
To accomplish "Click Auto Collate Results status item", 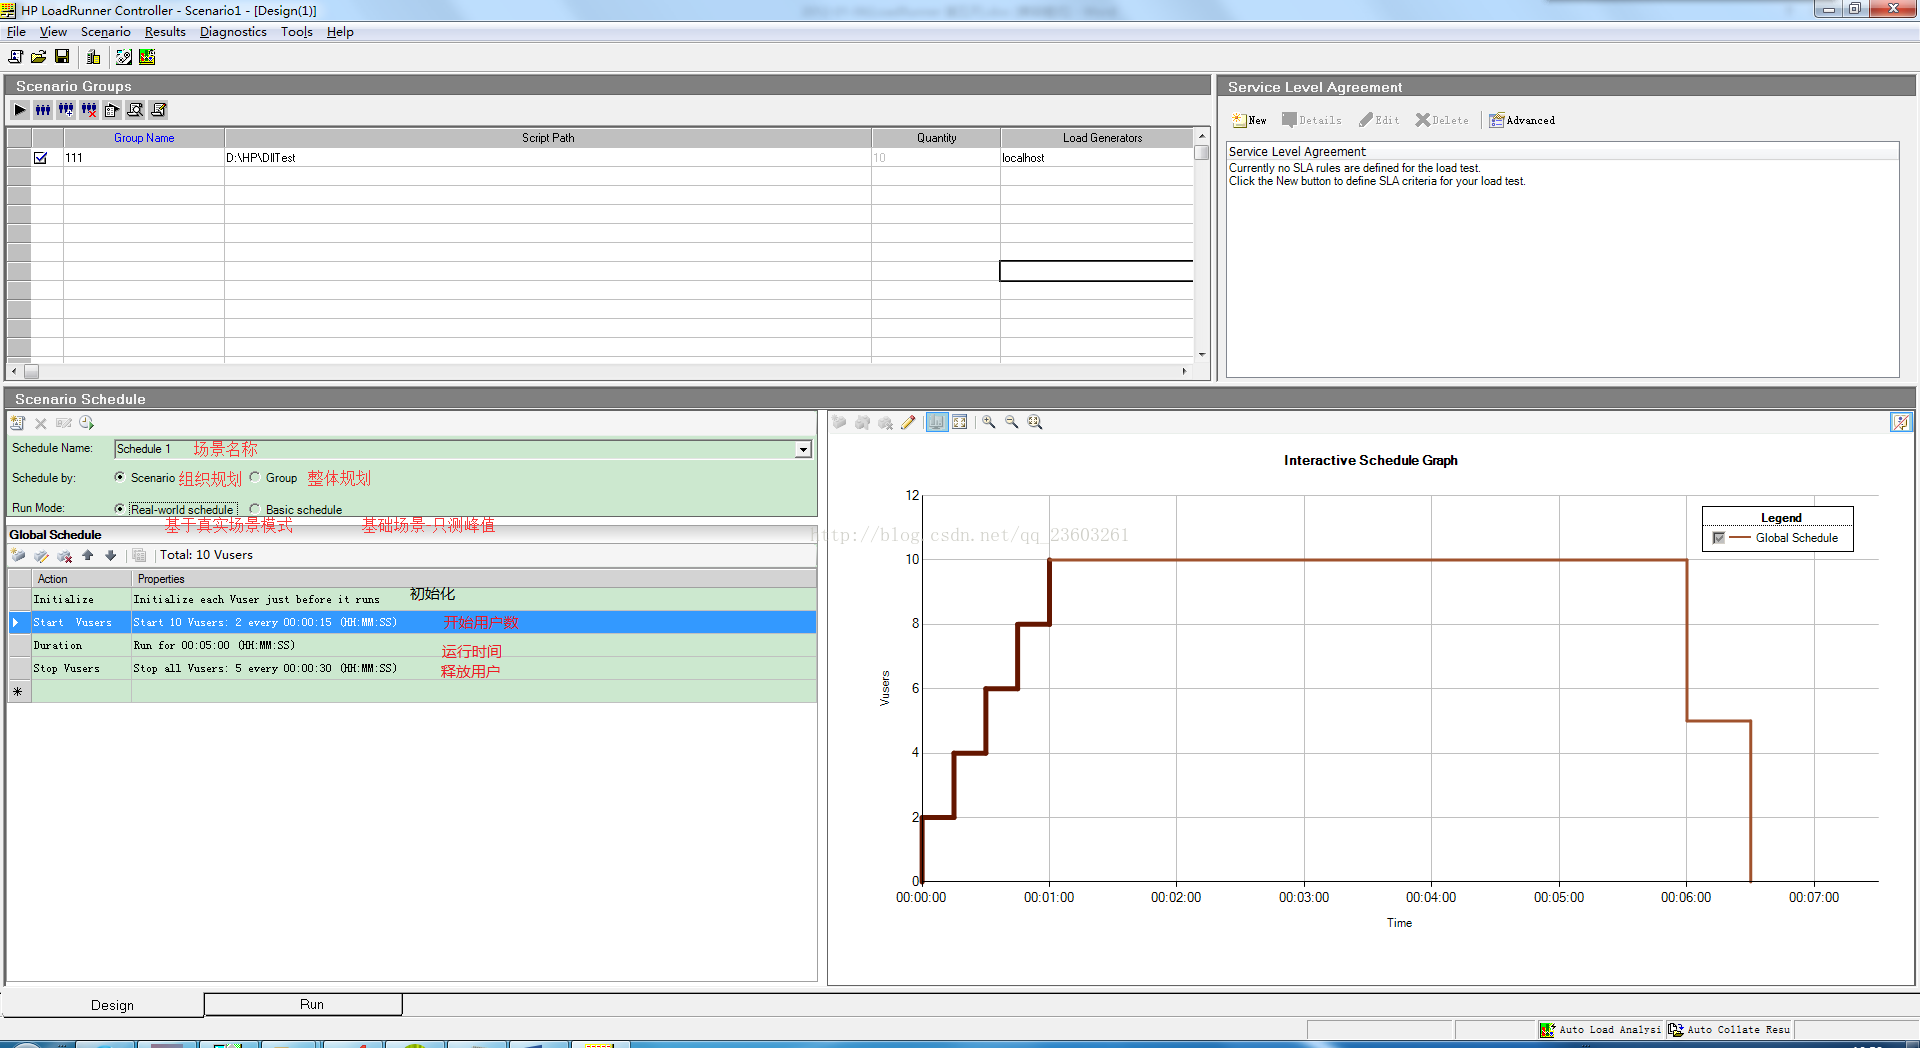I will pyautogui.click(x=1730, y=1029).
